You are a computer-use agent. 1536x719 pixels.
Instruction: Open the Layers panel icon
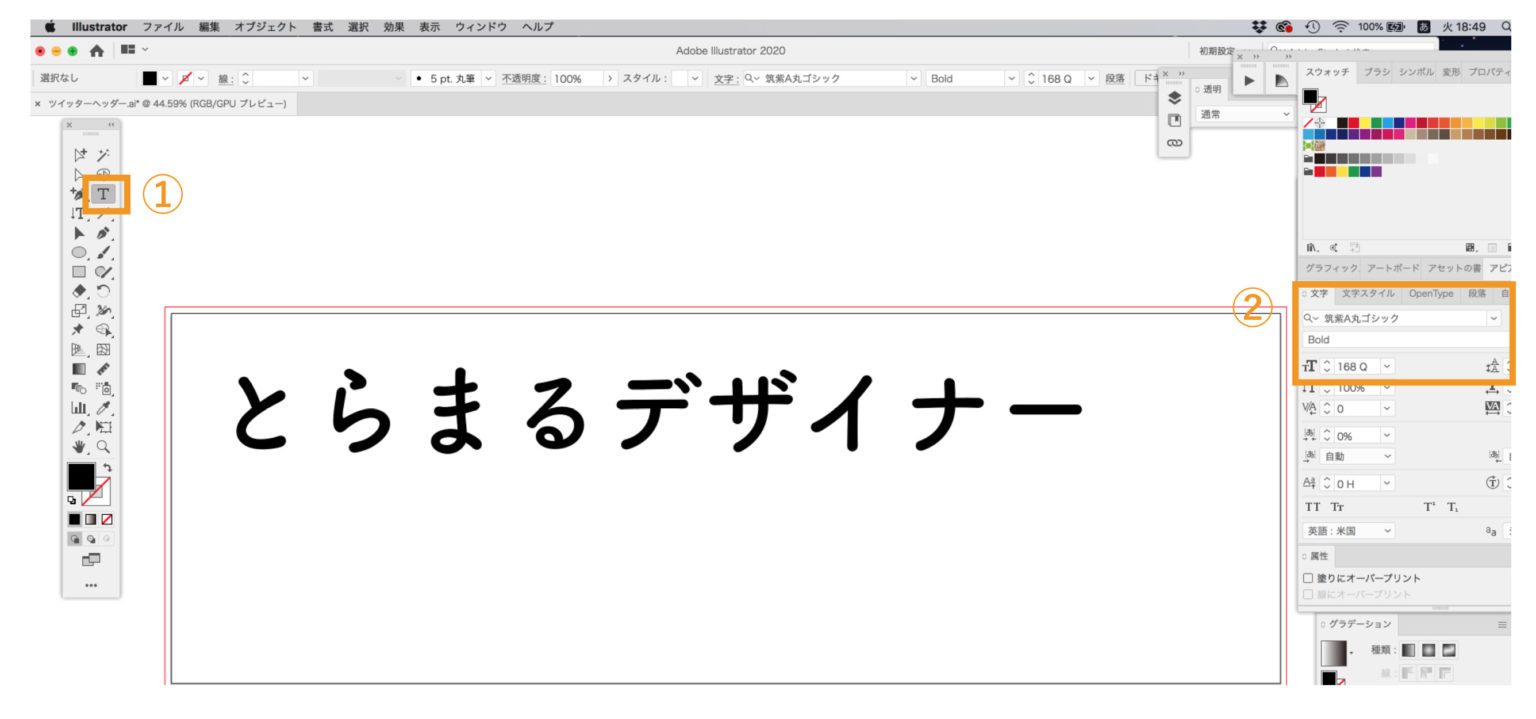pyautogui.click(x=1175, y=98)
